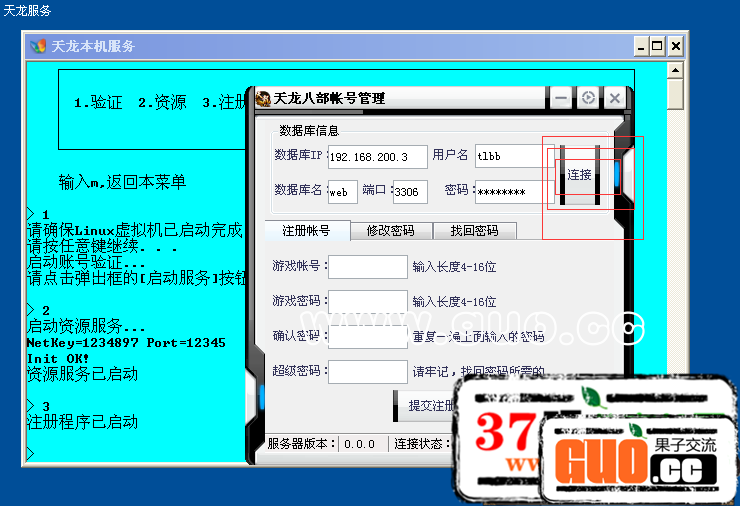Switch to the 注册帐号 tab
Viewport: 740px width, 506px height.
click(x=307, y=231)
